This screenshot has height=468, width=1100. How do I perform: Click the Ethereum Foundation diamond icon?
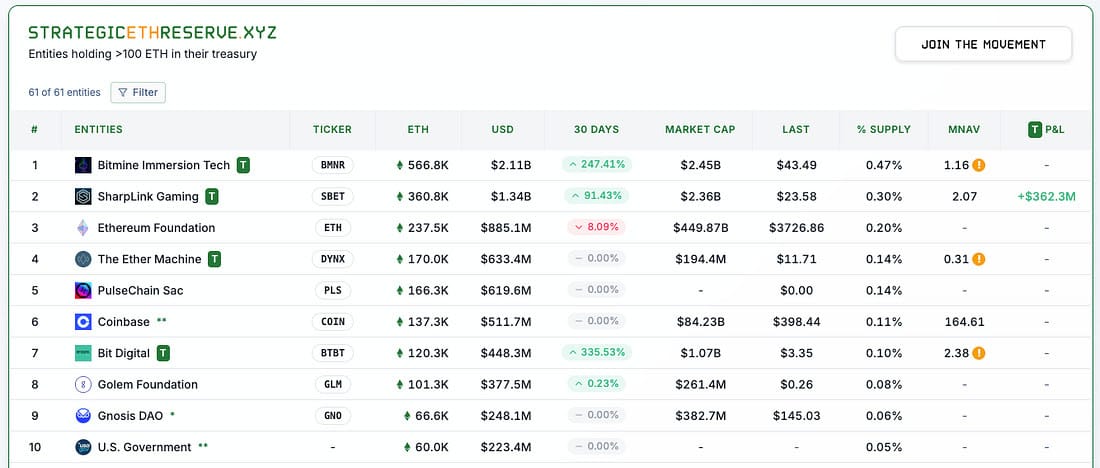pyautogui.click(x=83, y=228)
